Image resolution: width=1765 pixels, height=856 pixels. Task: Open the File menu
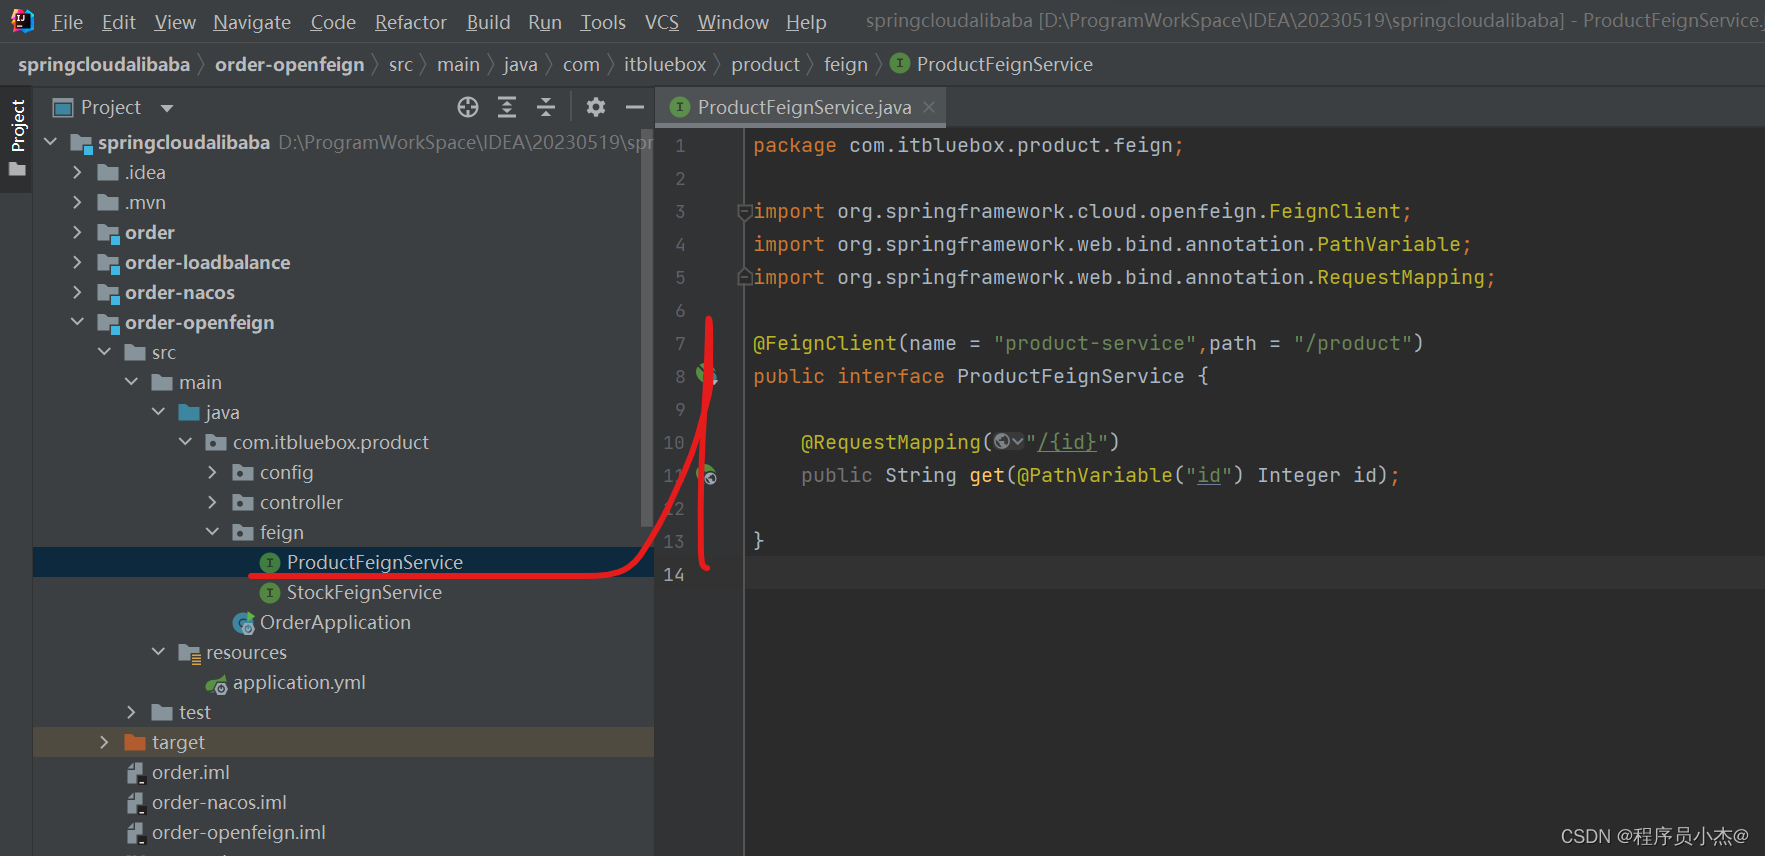click(67, 22)
